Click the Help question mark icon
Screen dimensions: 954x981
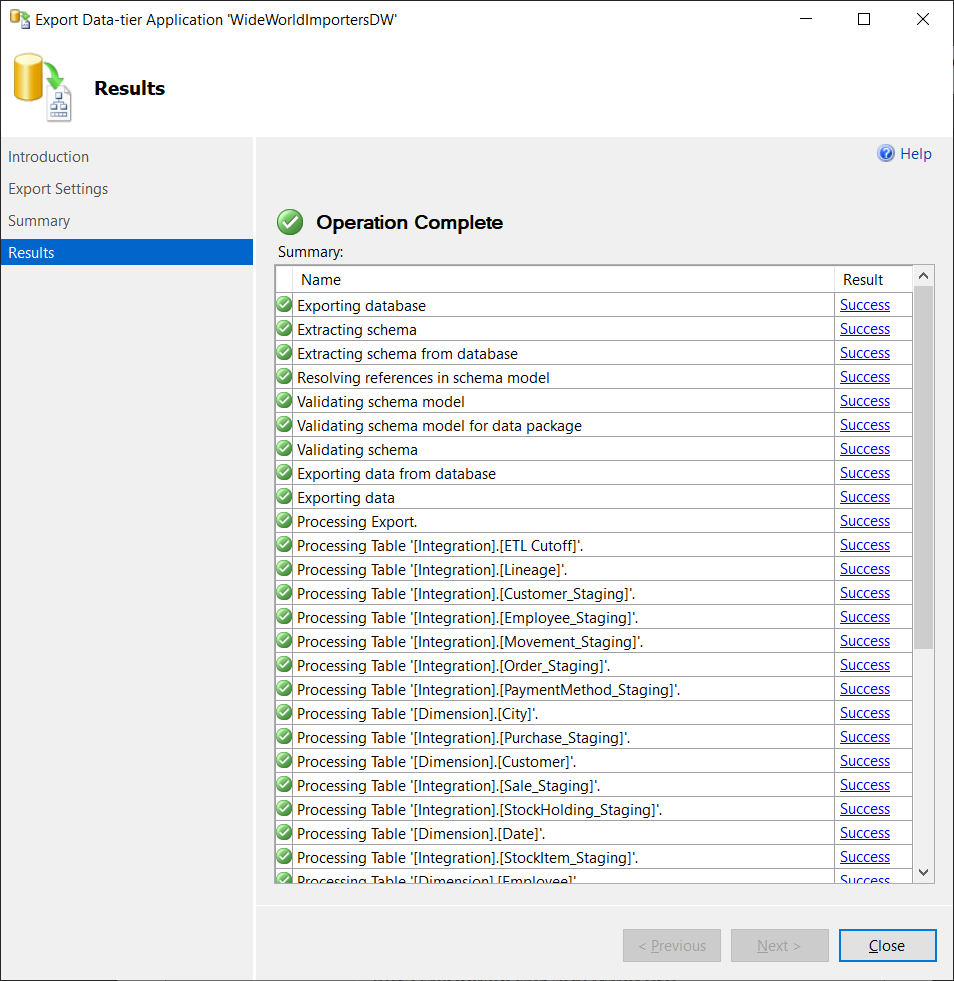tap(886, 153)
